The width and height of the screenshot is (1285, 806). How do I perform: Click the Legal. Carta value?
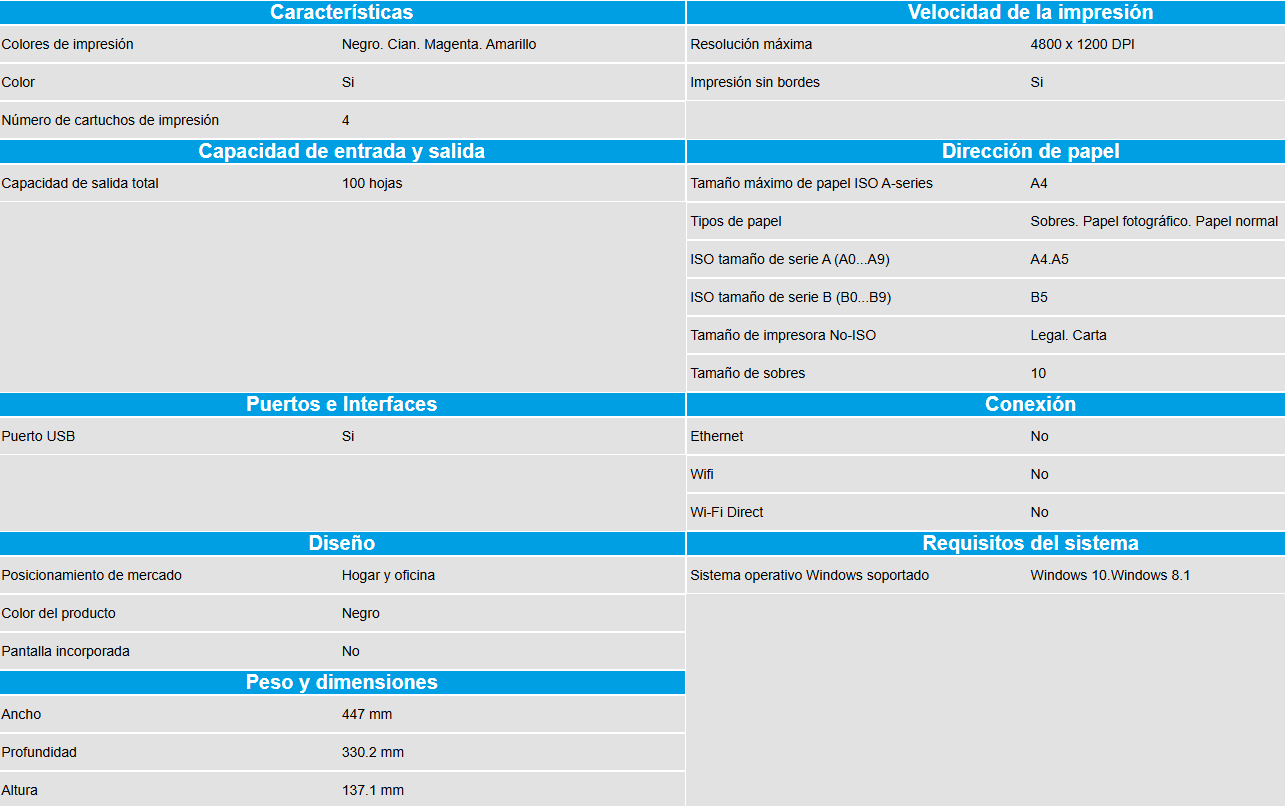(x=1068, y=335)
